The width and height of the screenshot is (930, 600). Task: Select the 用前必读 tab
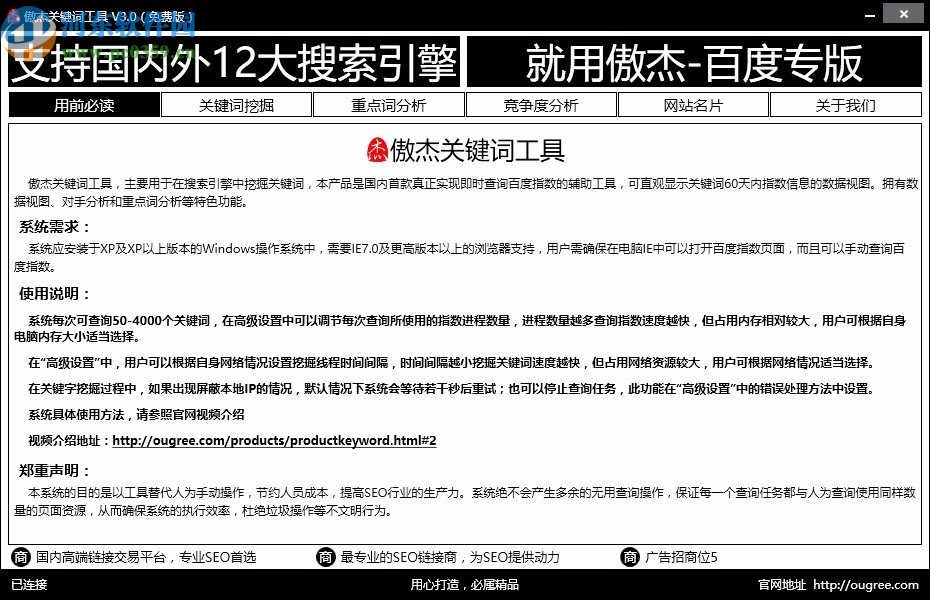84,104
